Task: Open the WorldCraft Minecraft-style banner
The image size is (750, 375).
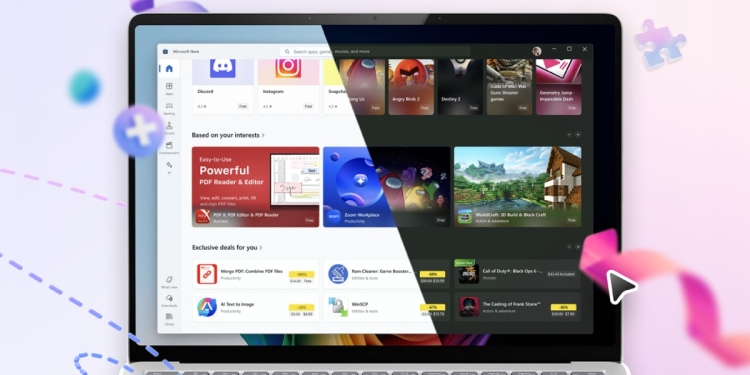Action: [x=518, y=187]
